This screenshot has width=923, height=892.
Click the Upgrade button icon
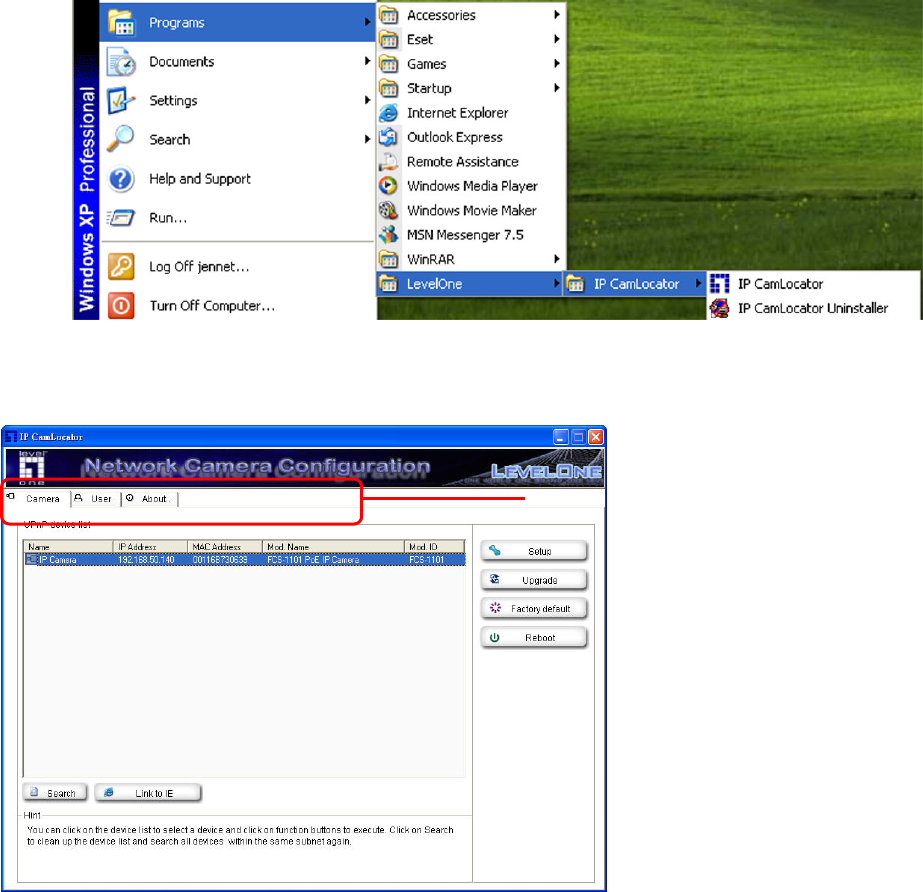pos(494,579)
